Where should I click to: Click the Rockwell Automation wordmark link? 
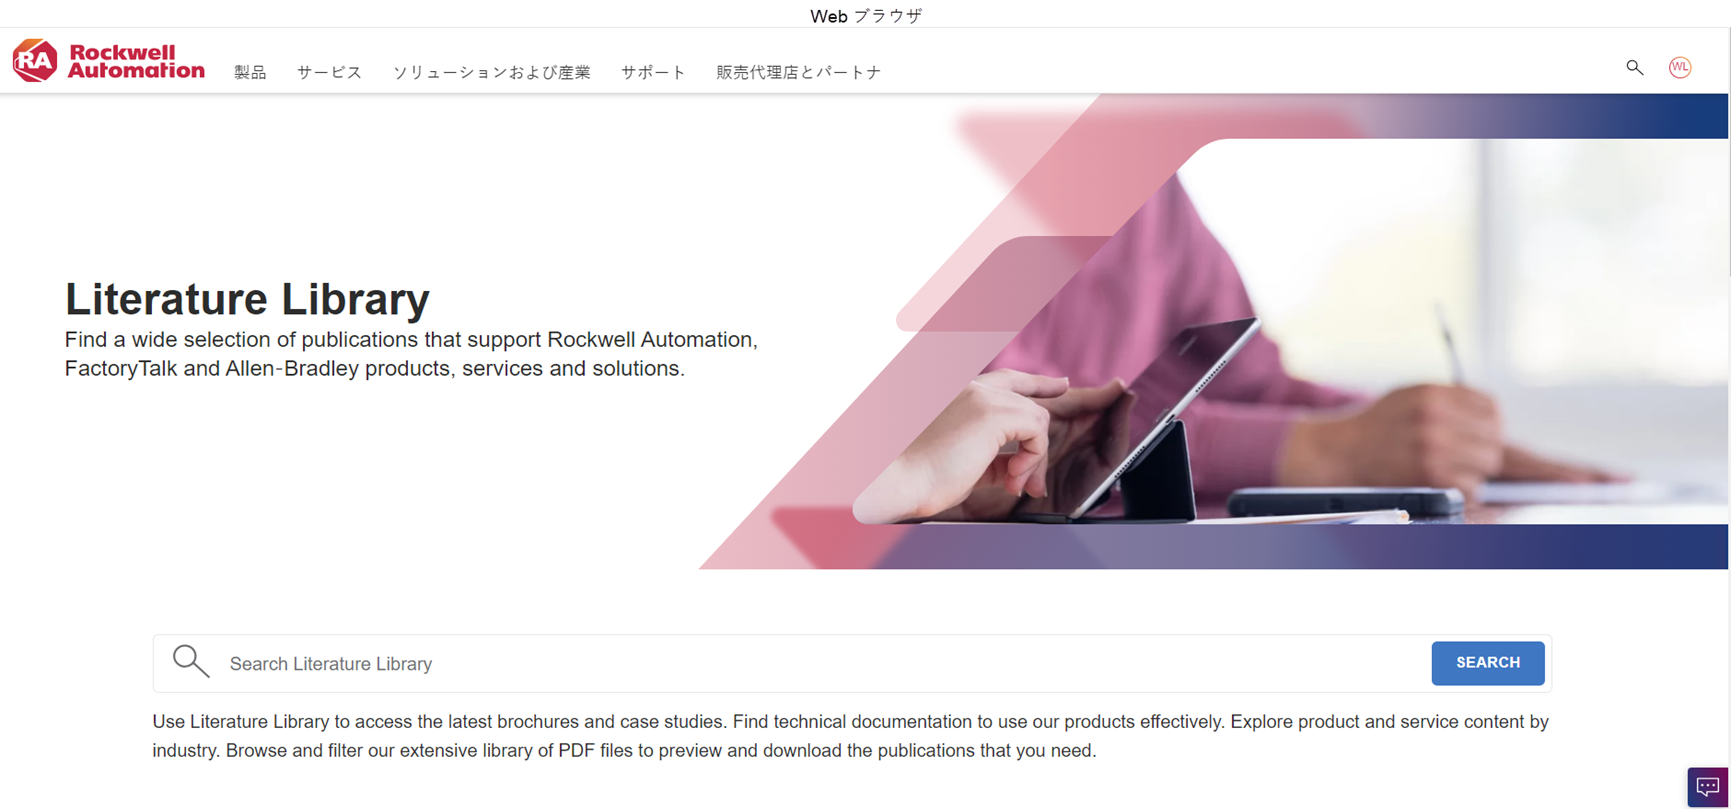pos(136,61)
